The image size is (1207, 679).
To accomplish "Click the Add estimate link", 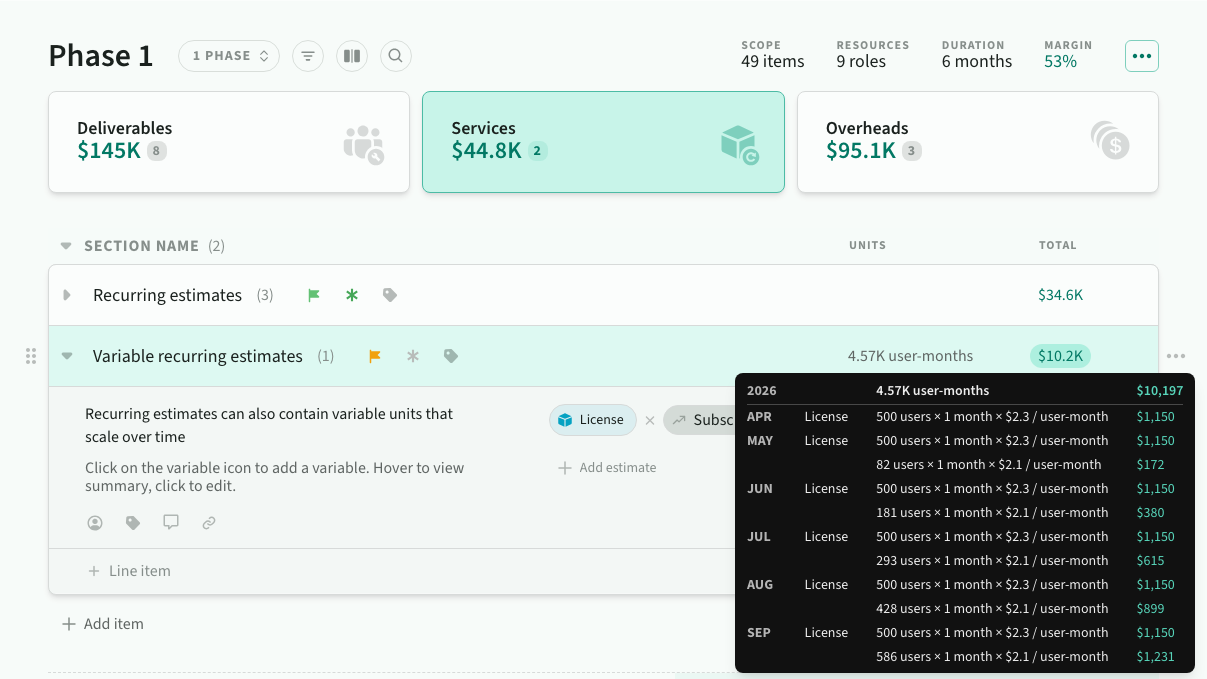I will tap(608, 467).
